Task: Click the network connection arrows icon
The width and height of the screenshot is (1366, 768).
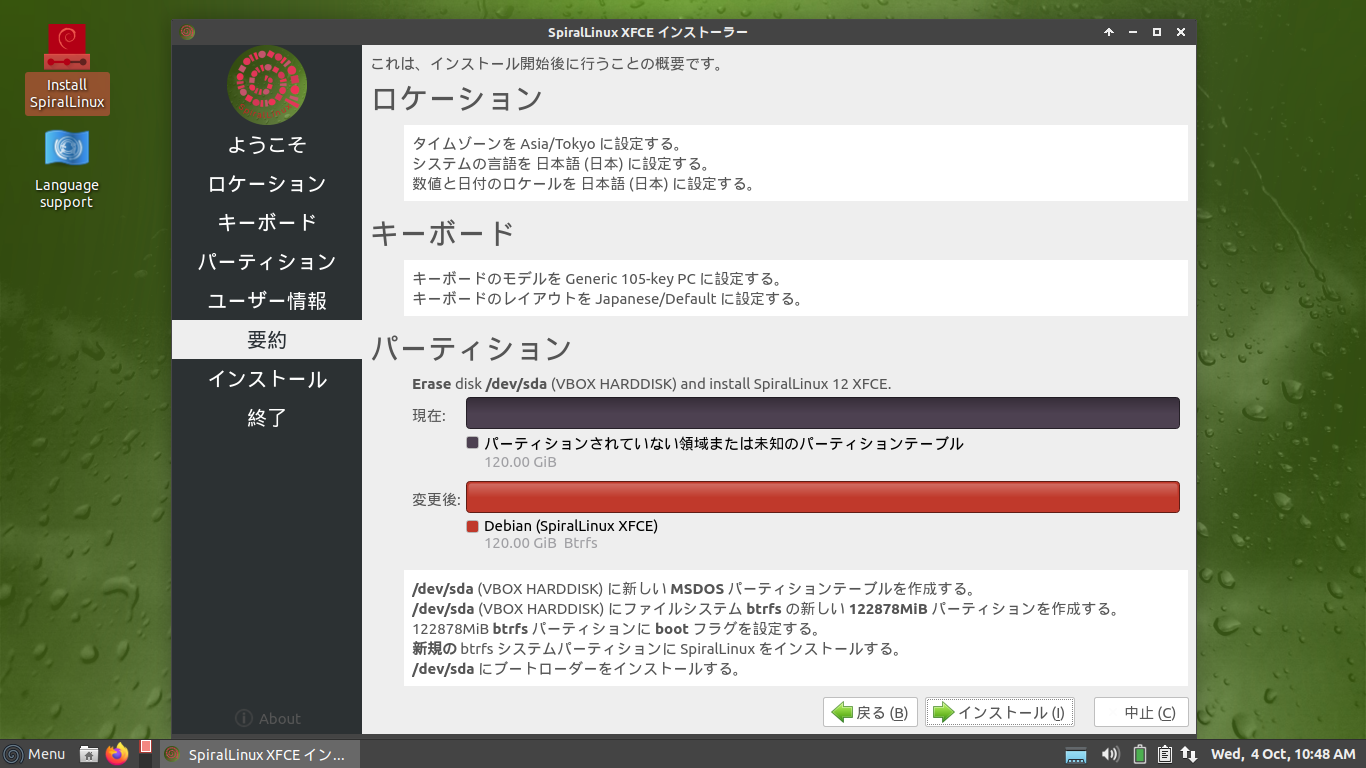Action: point(1189,754)
